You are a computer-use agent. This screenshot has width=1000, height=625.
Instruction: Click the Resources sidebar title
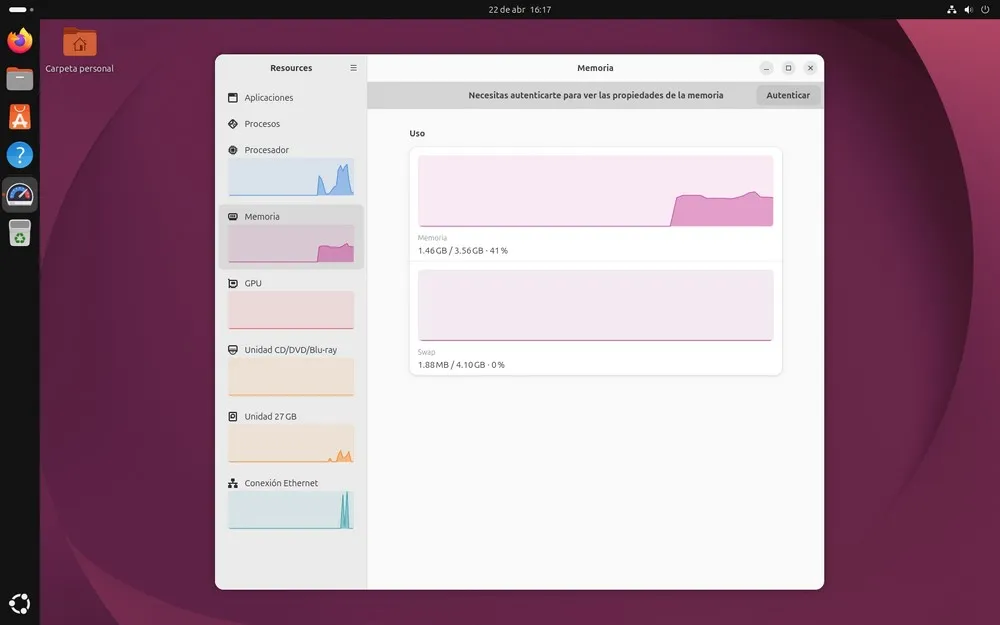[291, 68]
